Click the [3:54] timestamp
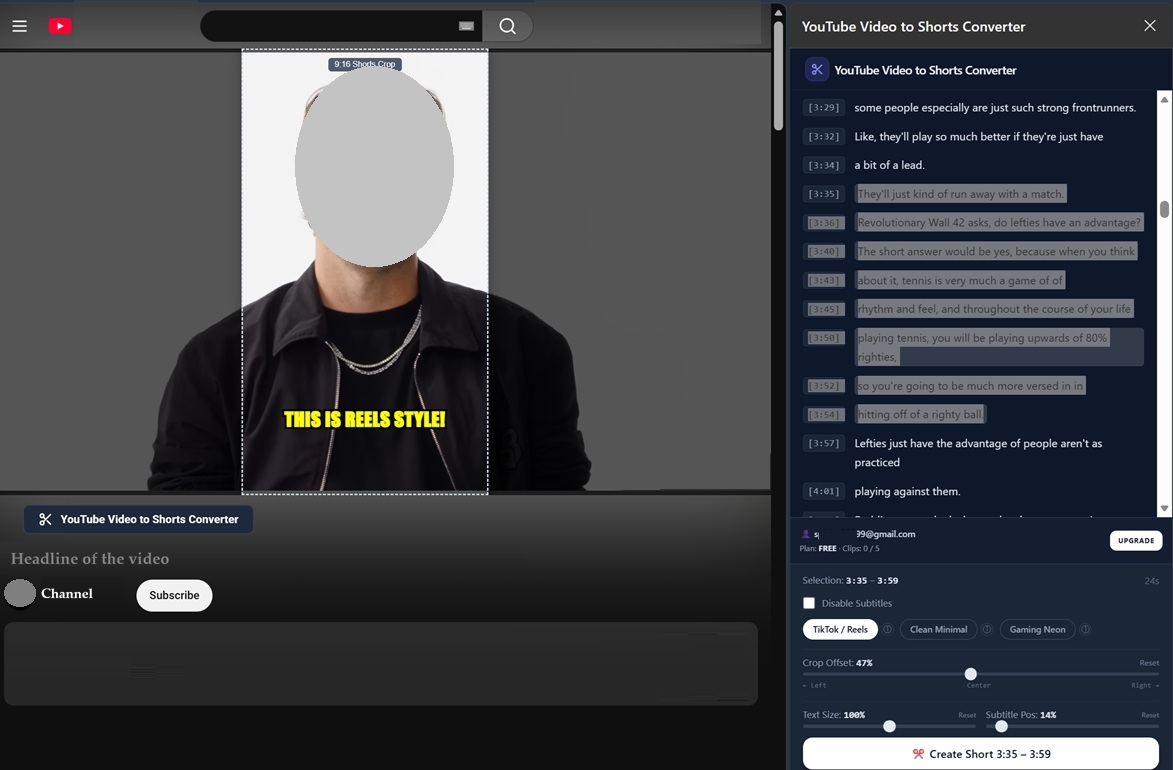 (824, 415)
